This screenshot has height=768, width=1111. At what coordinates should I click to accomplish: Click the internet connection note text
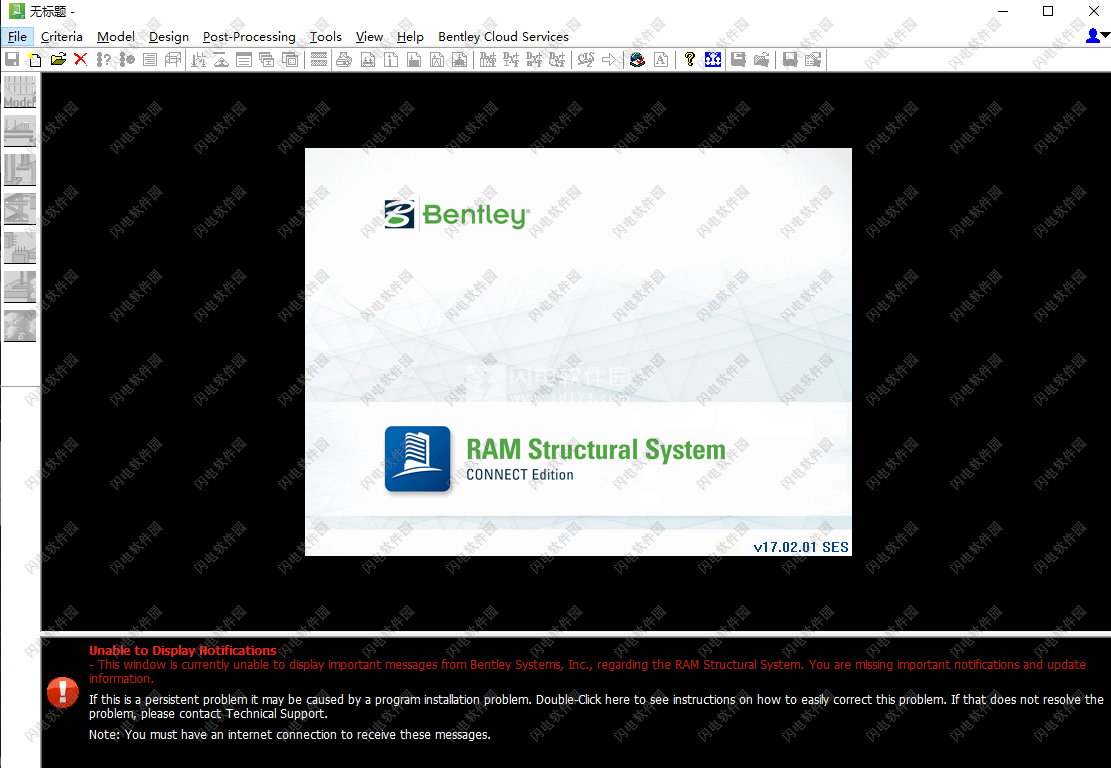pyautogui.click(x=290, y=735)
